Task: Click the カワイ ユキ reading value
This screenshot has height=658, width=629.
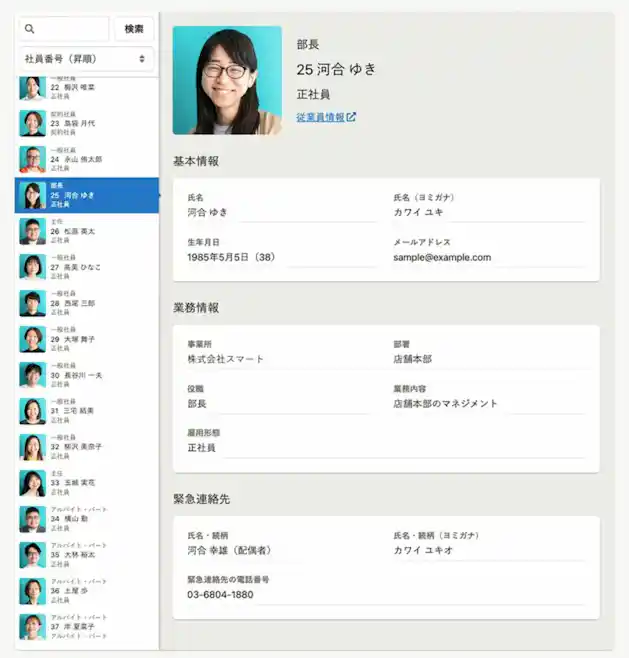Action: click(x=418, y=212)
